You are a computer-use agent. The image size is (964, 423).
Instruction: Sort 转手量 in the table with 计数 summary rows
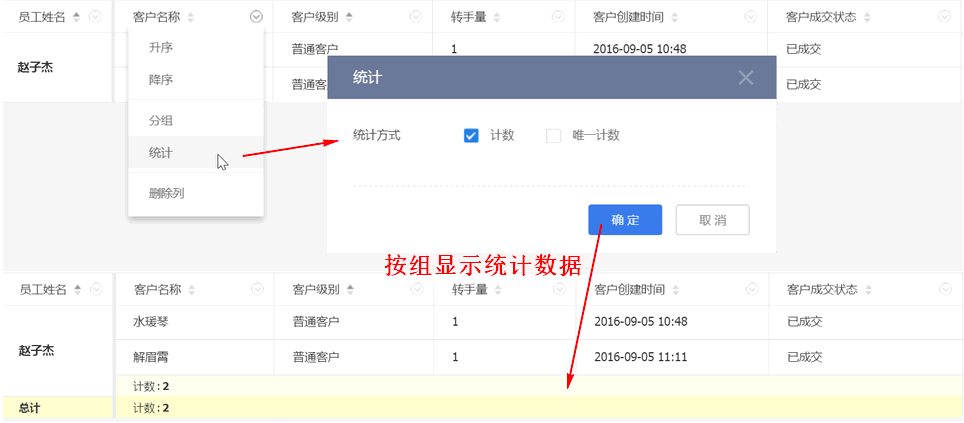(498, 290)
